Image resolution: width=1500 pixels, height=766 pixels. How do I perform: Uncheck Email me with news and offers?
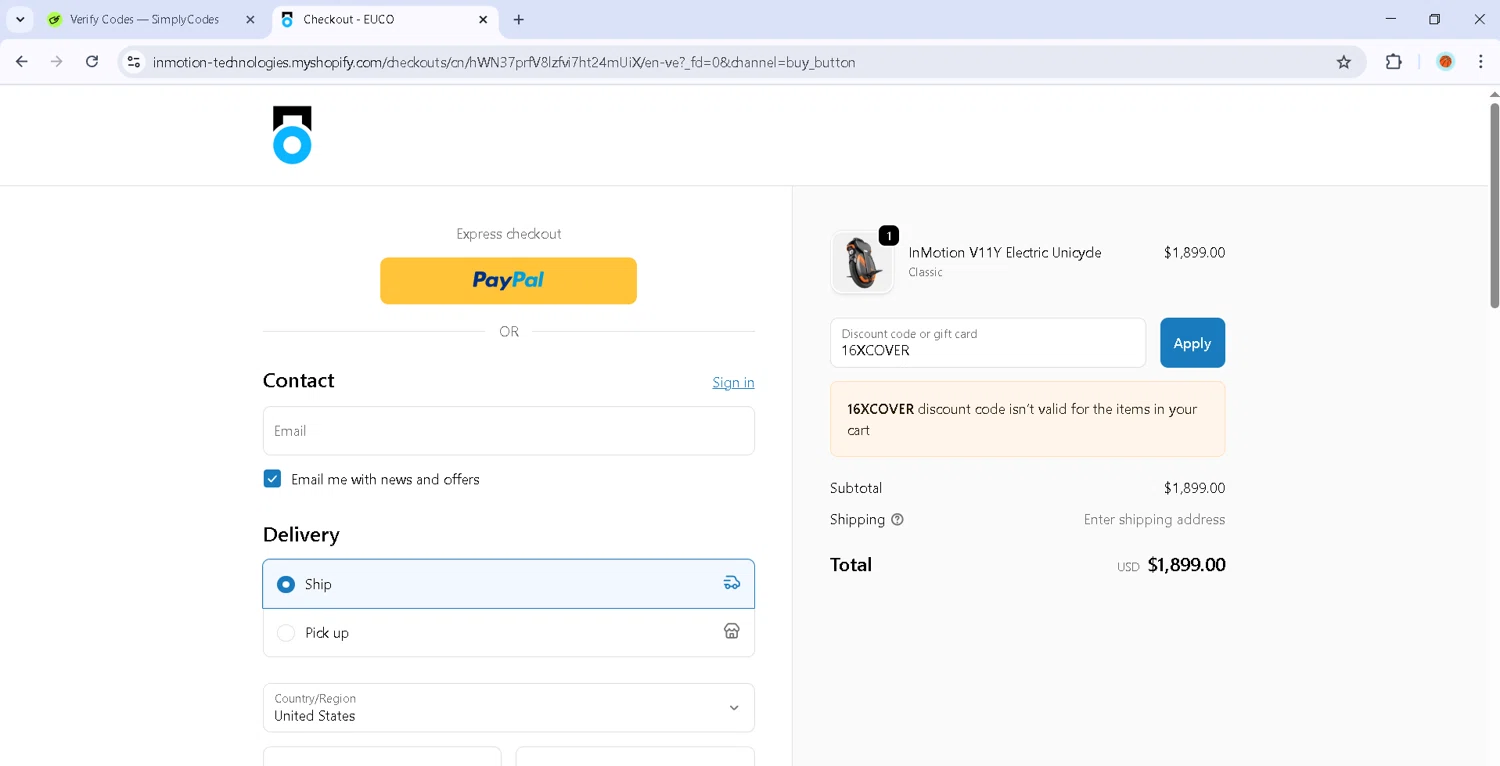click(x=272, y=479)
